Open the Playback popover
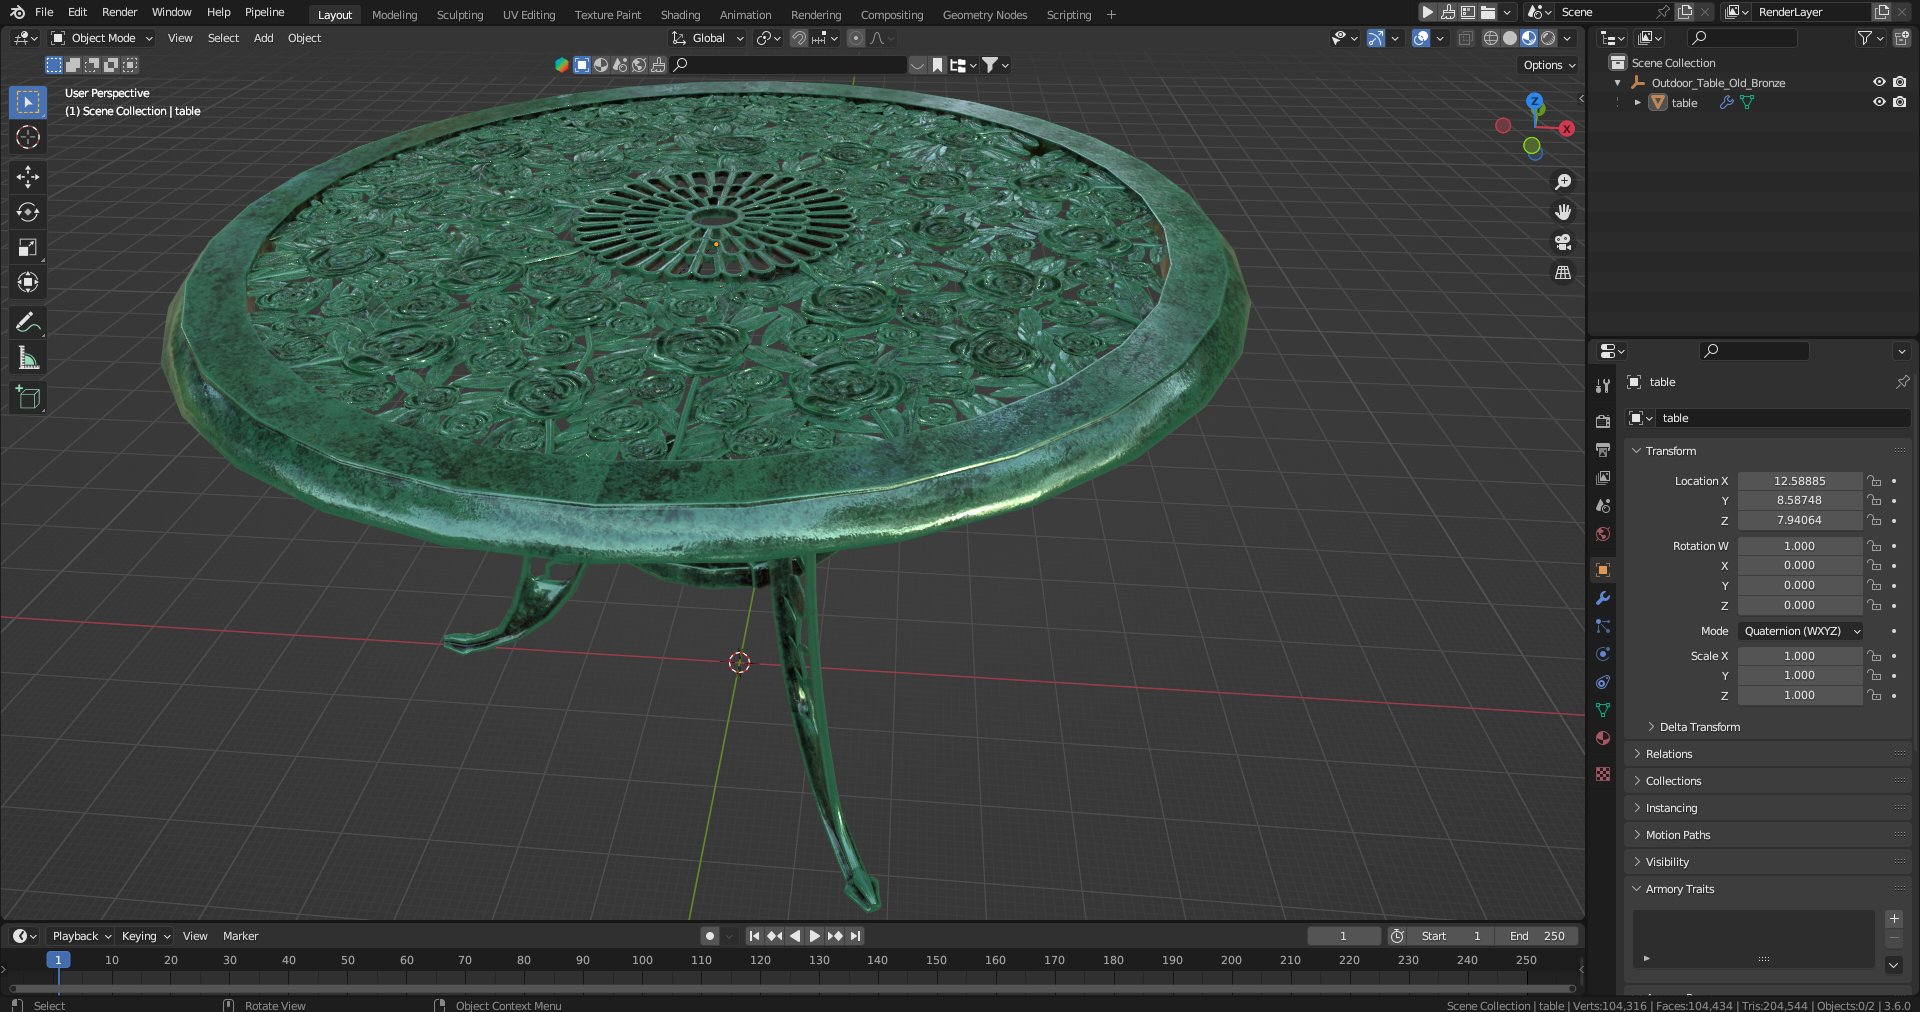 81,936
